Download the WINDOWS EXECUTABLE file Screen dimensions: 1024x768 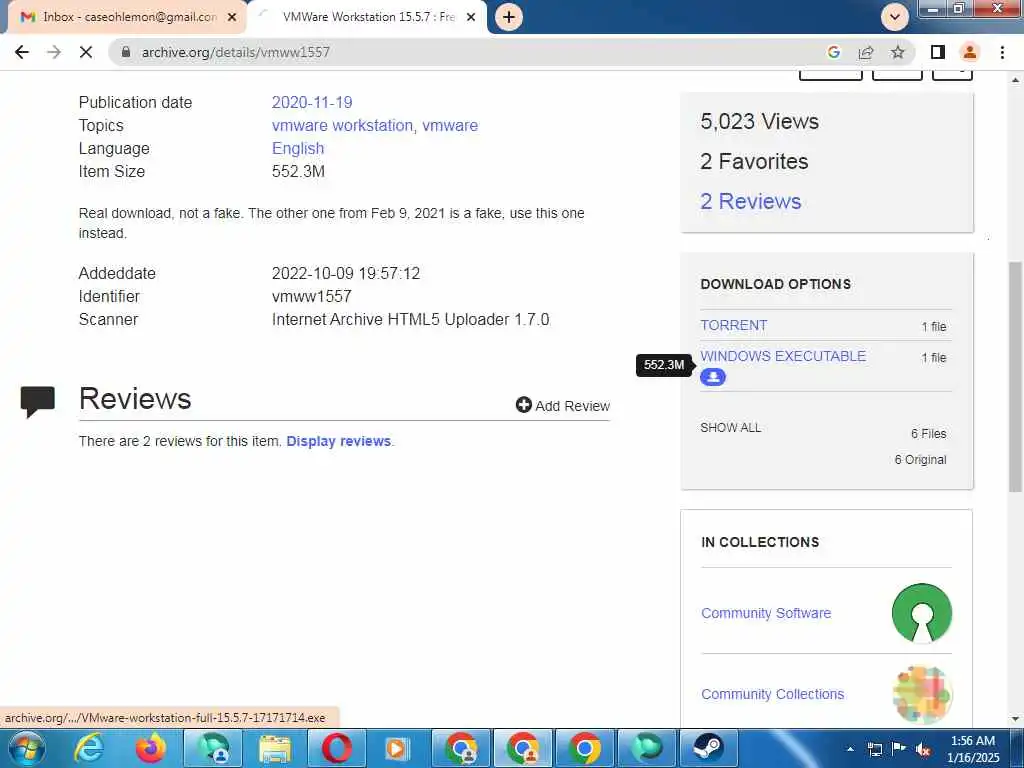coord(783,356)
